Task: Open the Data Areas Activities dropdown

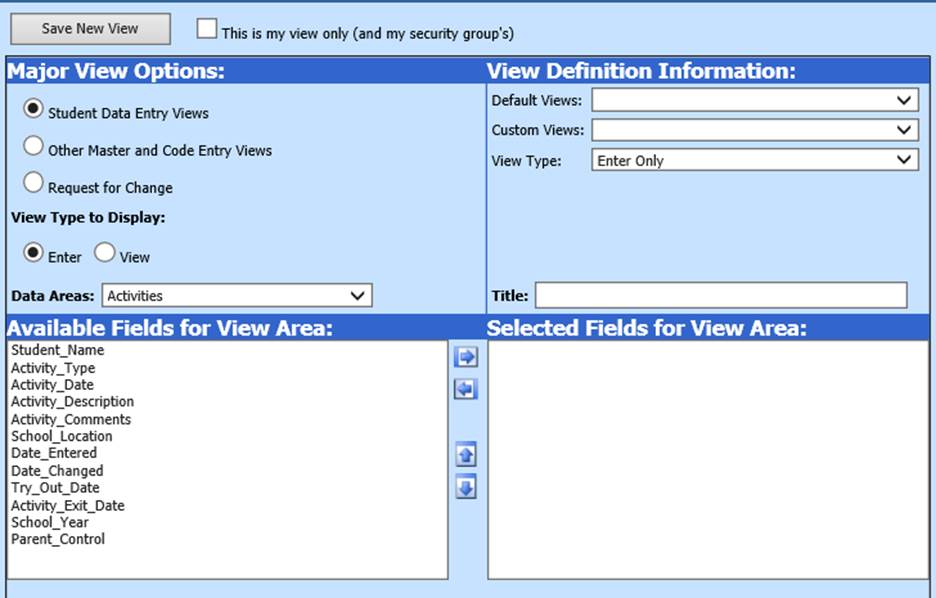Action: (x=237, y=295)
